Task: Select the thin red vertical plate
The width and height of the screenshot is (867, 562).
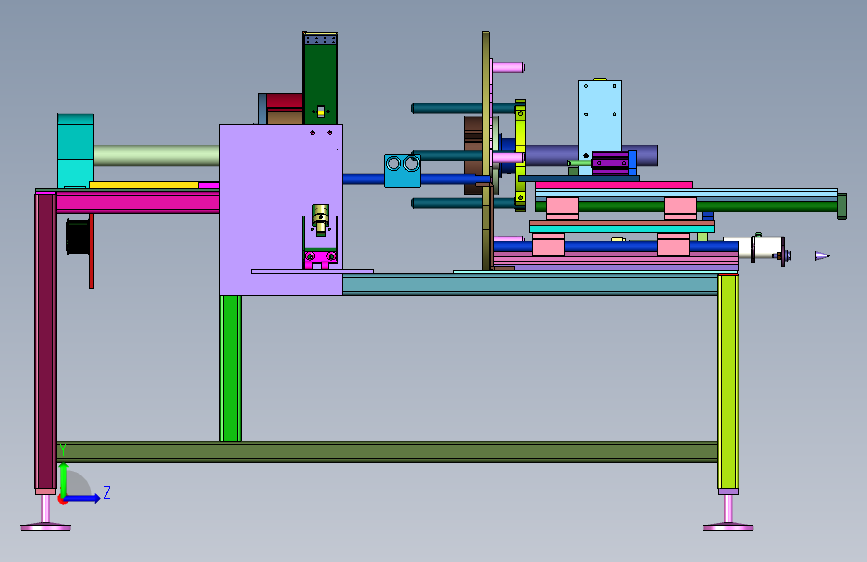Action: 92,251
